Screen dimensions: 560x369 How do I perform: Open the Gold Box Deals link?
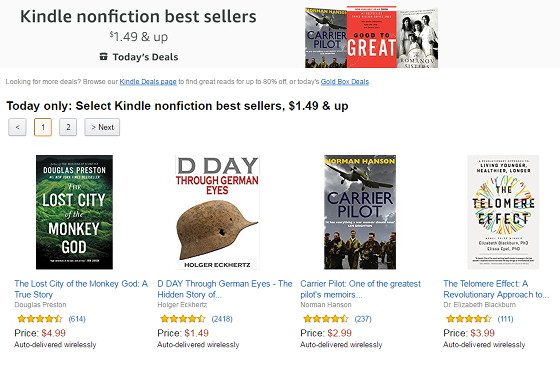(345, 81)
